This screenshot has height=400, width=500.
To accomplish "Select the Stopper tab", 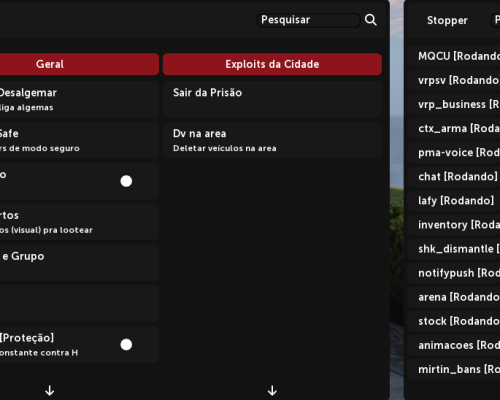I will coord(447,20).
